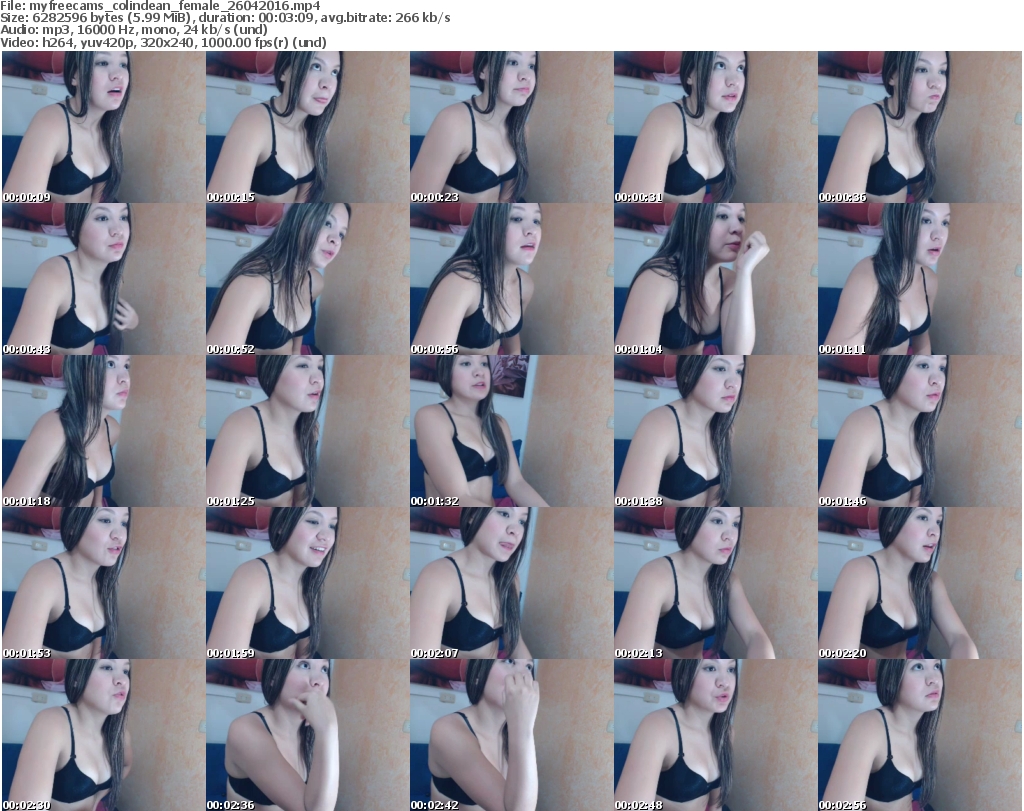Select the "Video: h264, yuv420p" line
Image resolution: width=1024 pixels, height=811 pixels.
click(x=163, y=42)
